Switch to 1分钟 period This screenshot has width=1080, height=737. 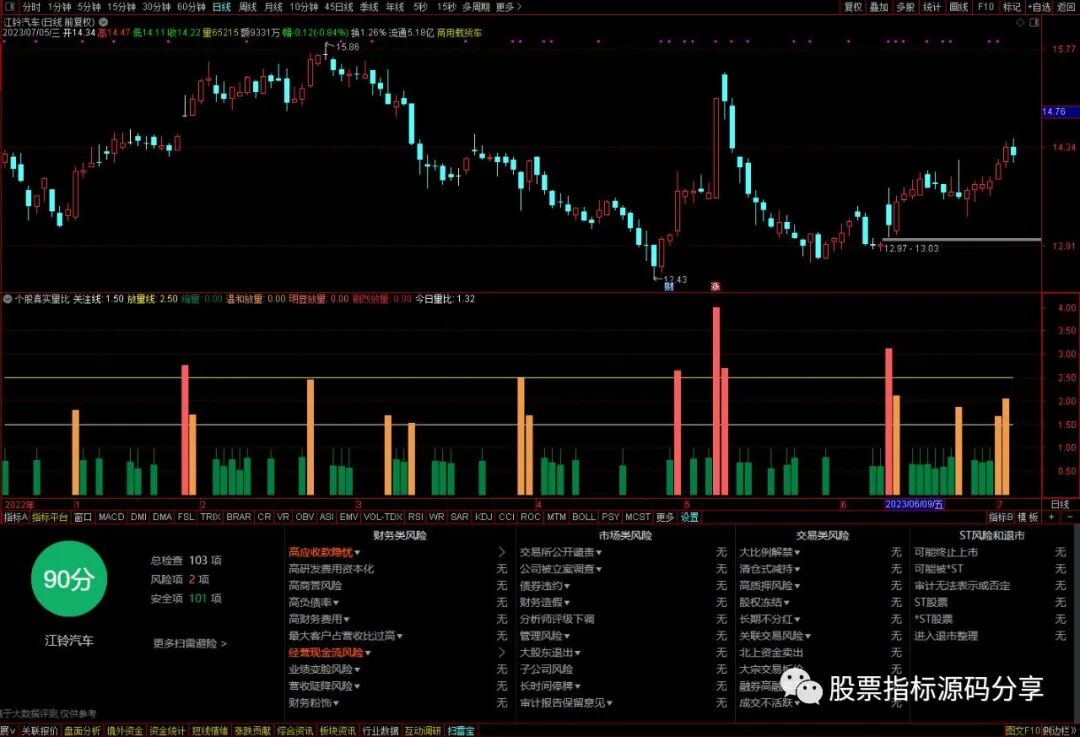(x=59, y=6)
